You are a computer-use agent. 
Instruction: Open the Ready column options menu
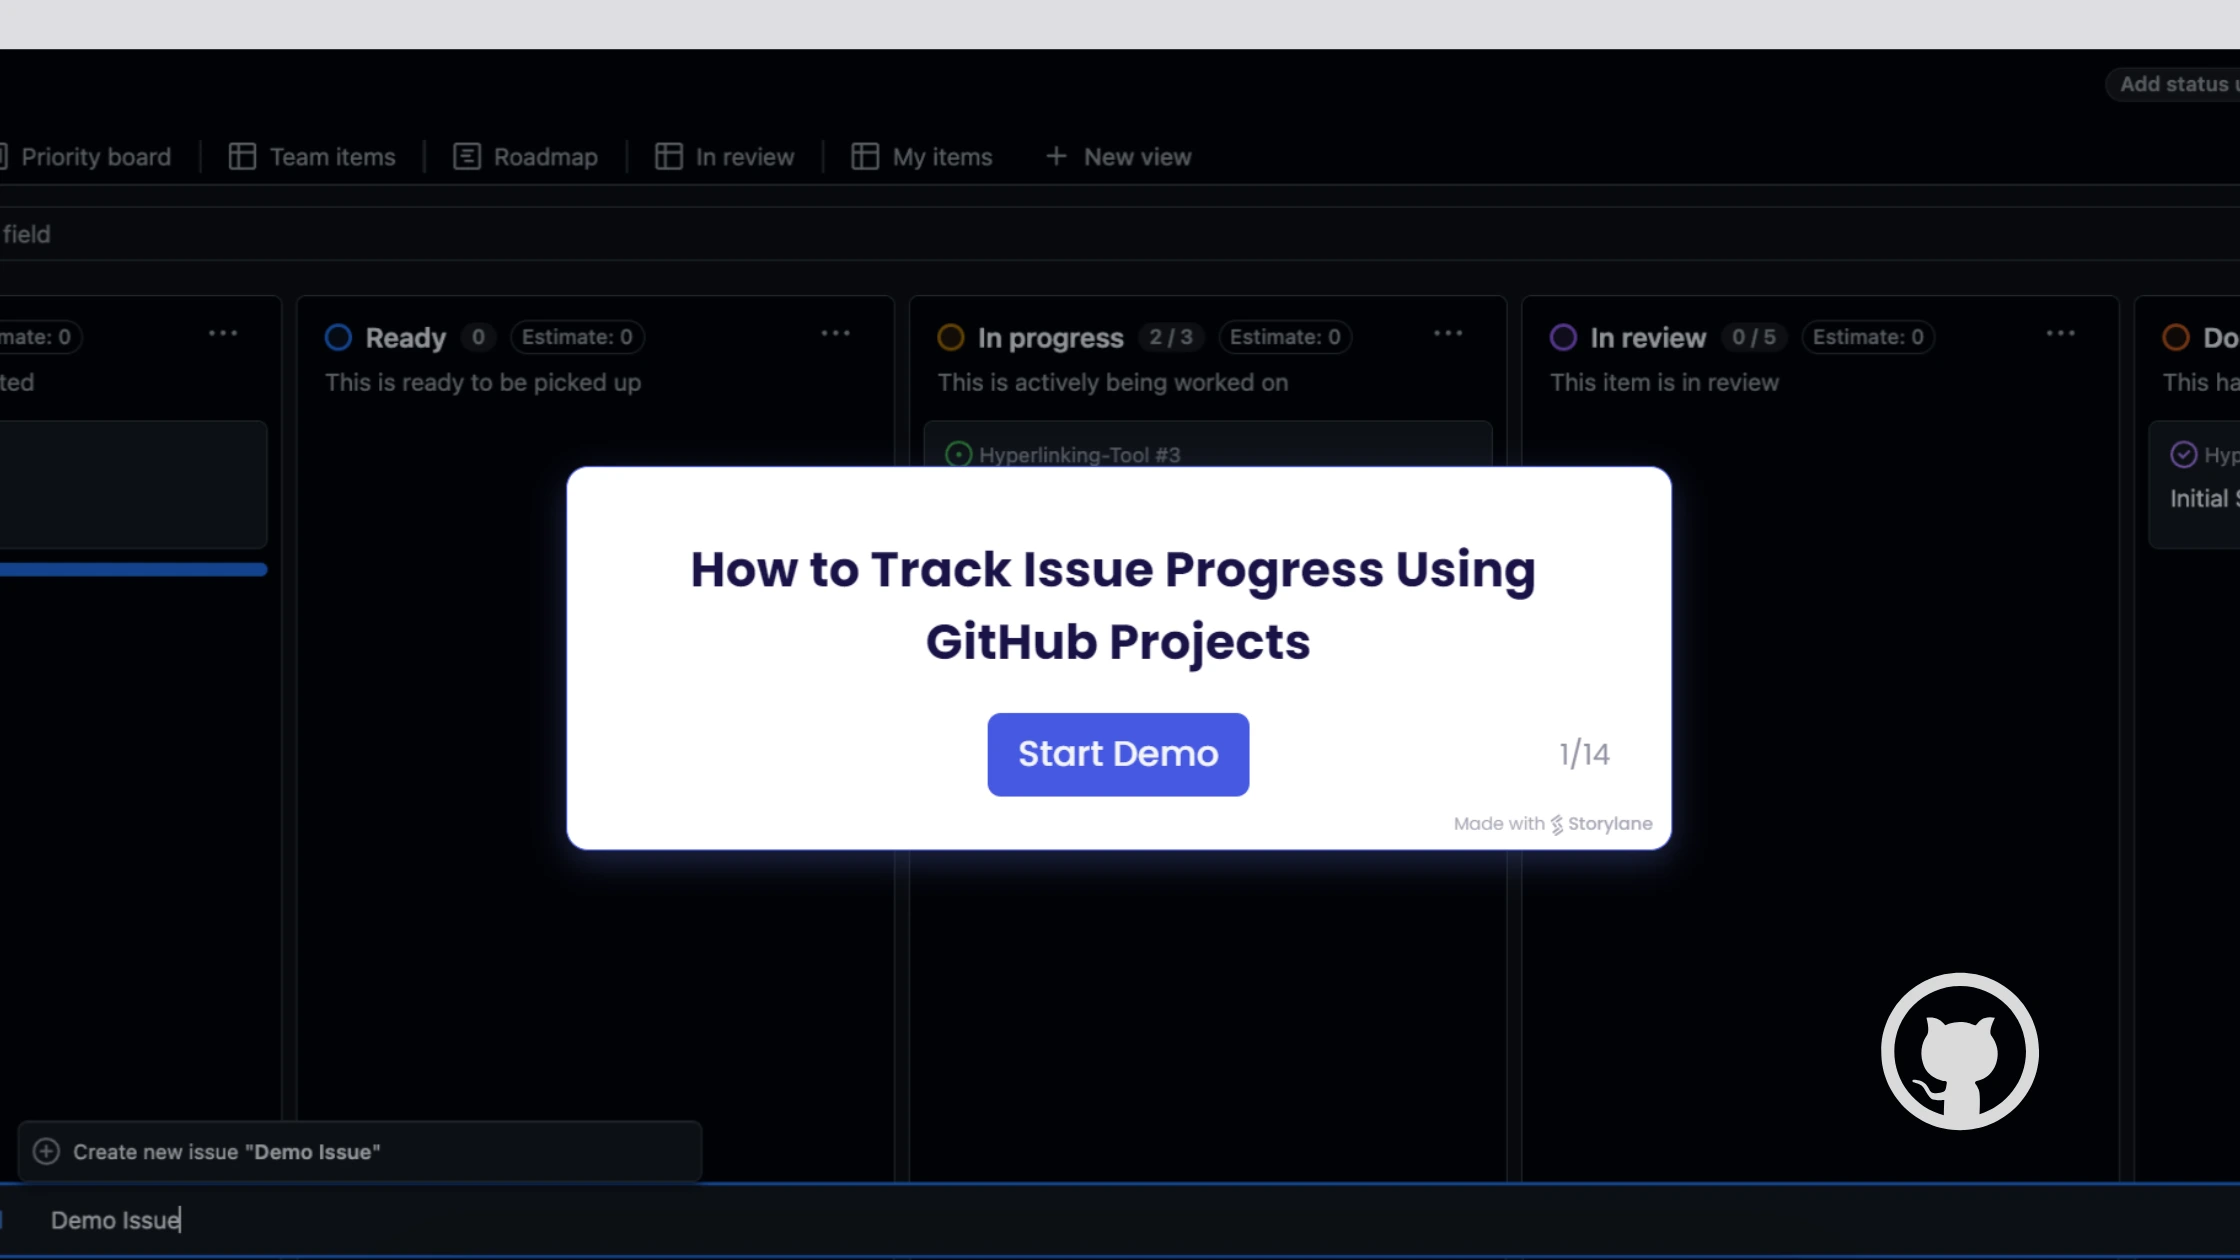coord(835,333)
